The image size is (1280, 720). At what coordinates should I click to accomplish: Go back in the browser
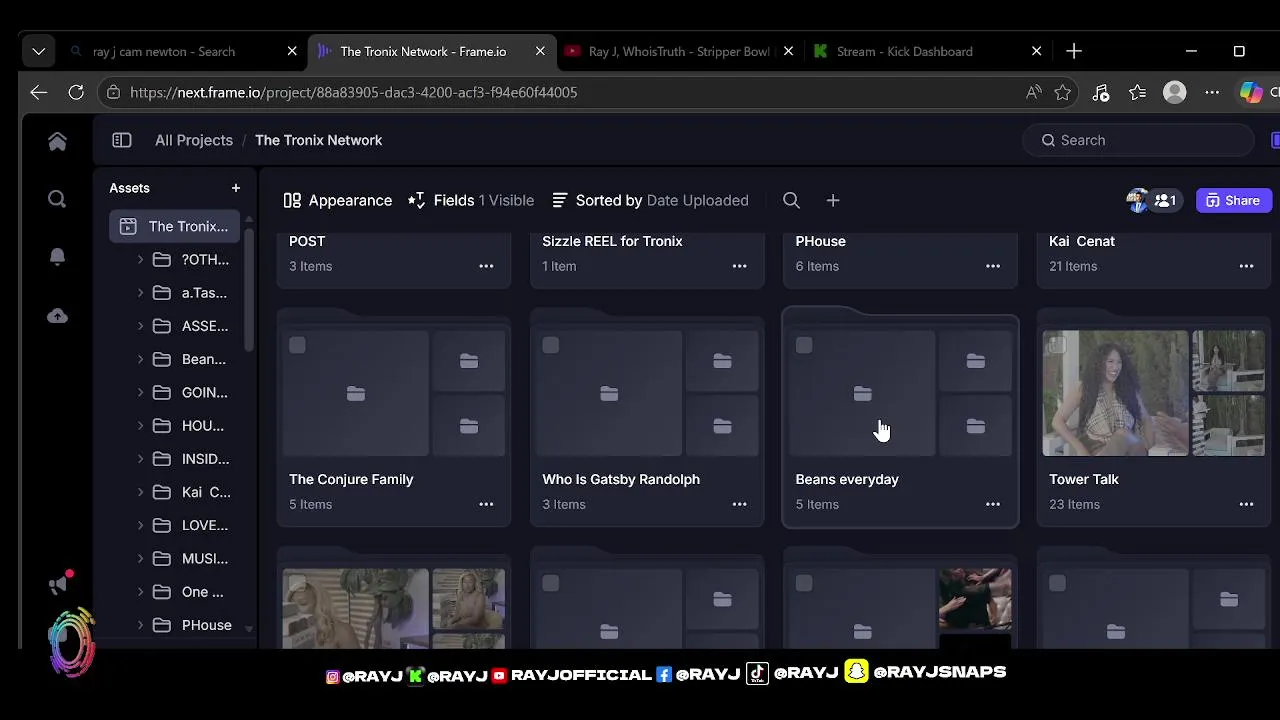(38, 92)
